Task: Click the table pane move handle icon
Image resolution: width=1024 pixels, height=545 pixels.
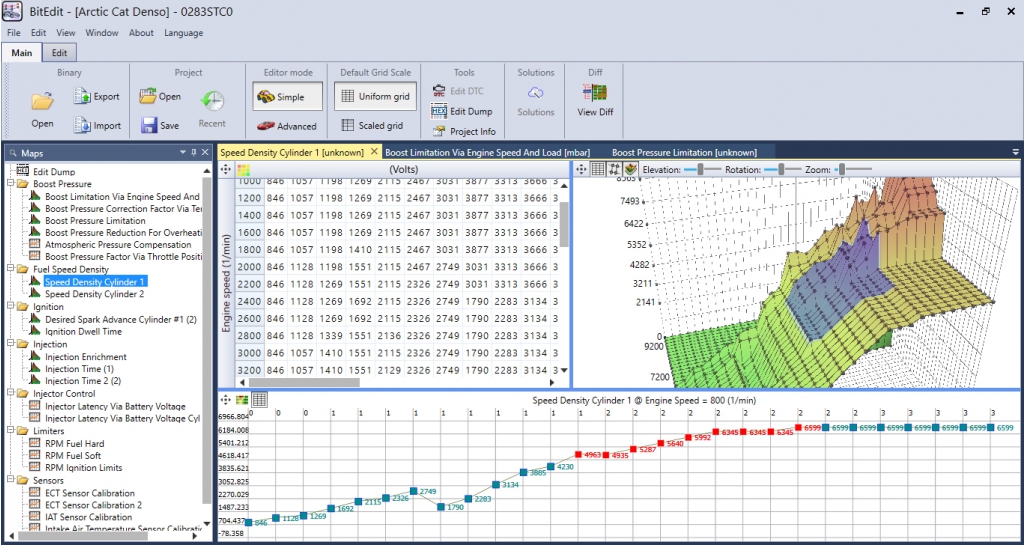Action: (227, 170)
